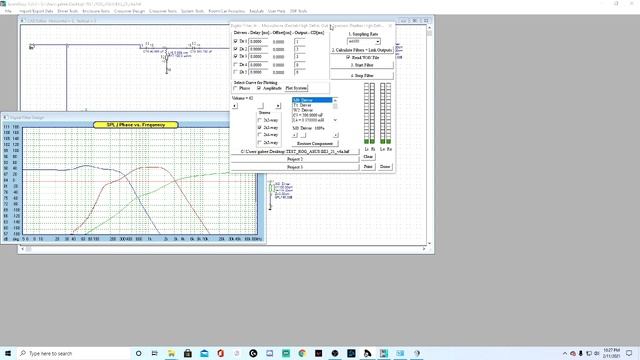640x360 pixels.
Task: Click the Cortana circle icon
Action: click(x=138, y=353)
